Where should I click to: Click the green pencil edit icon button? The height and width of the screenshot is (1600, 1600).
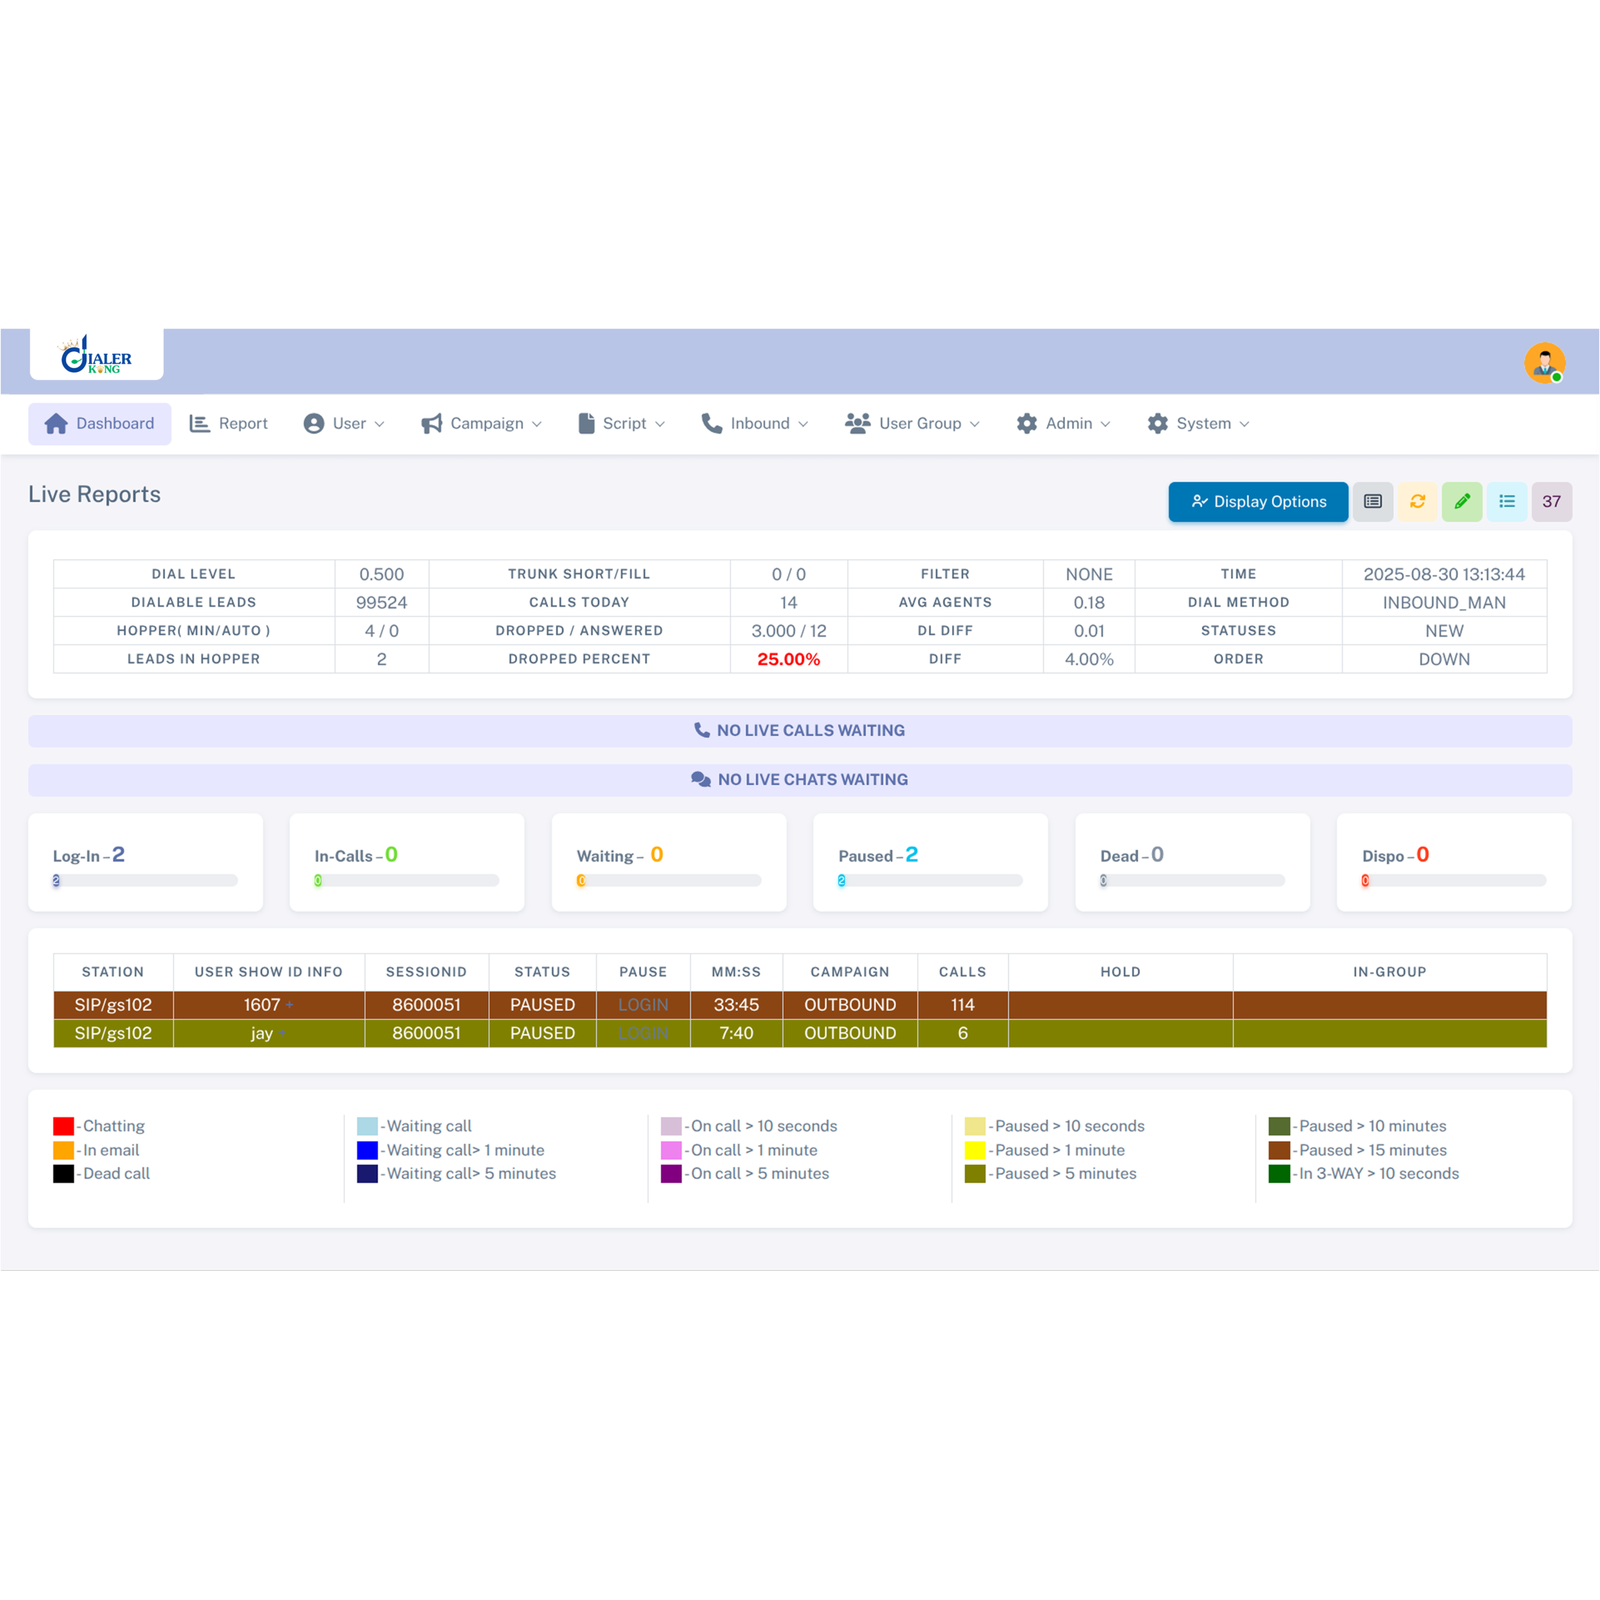[x=1462, y=502]
